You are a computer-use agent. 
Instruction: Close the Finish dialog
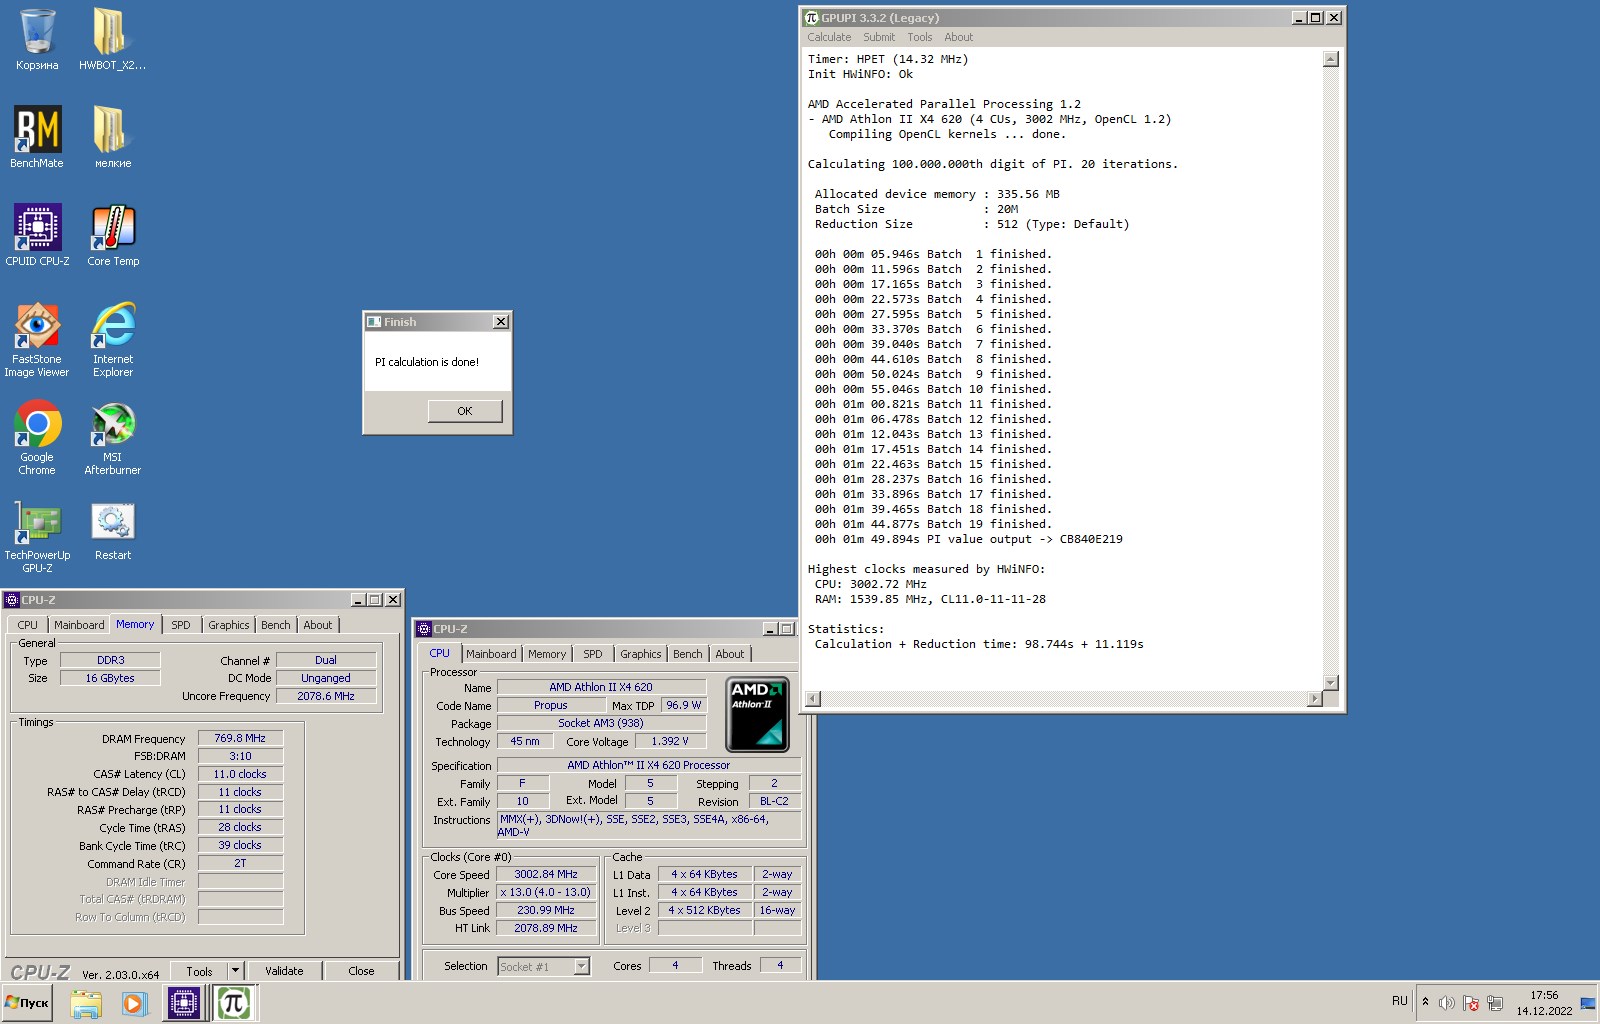click(501, 322)
